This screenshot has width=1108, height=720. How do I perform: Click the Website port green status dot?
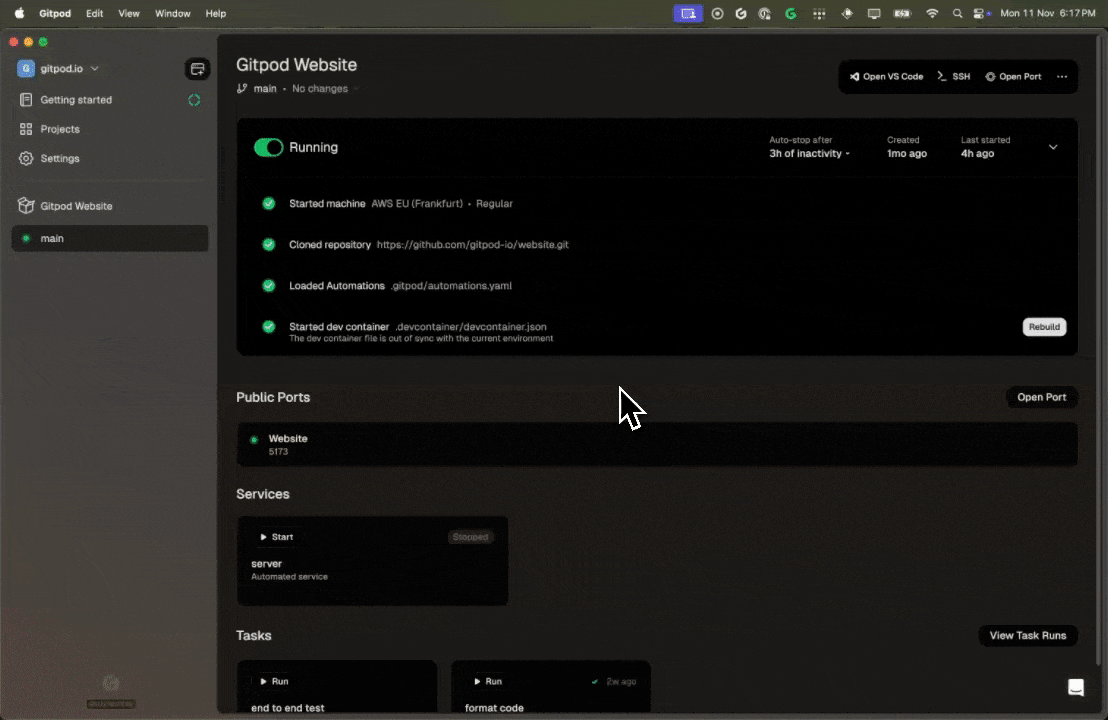254,439
